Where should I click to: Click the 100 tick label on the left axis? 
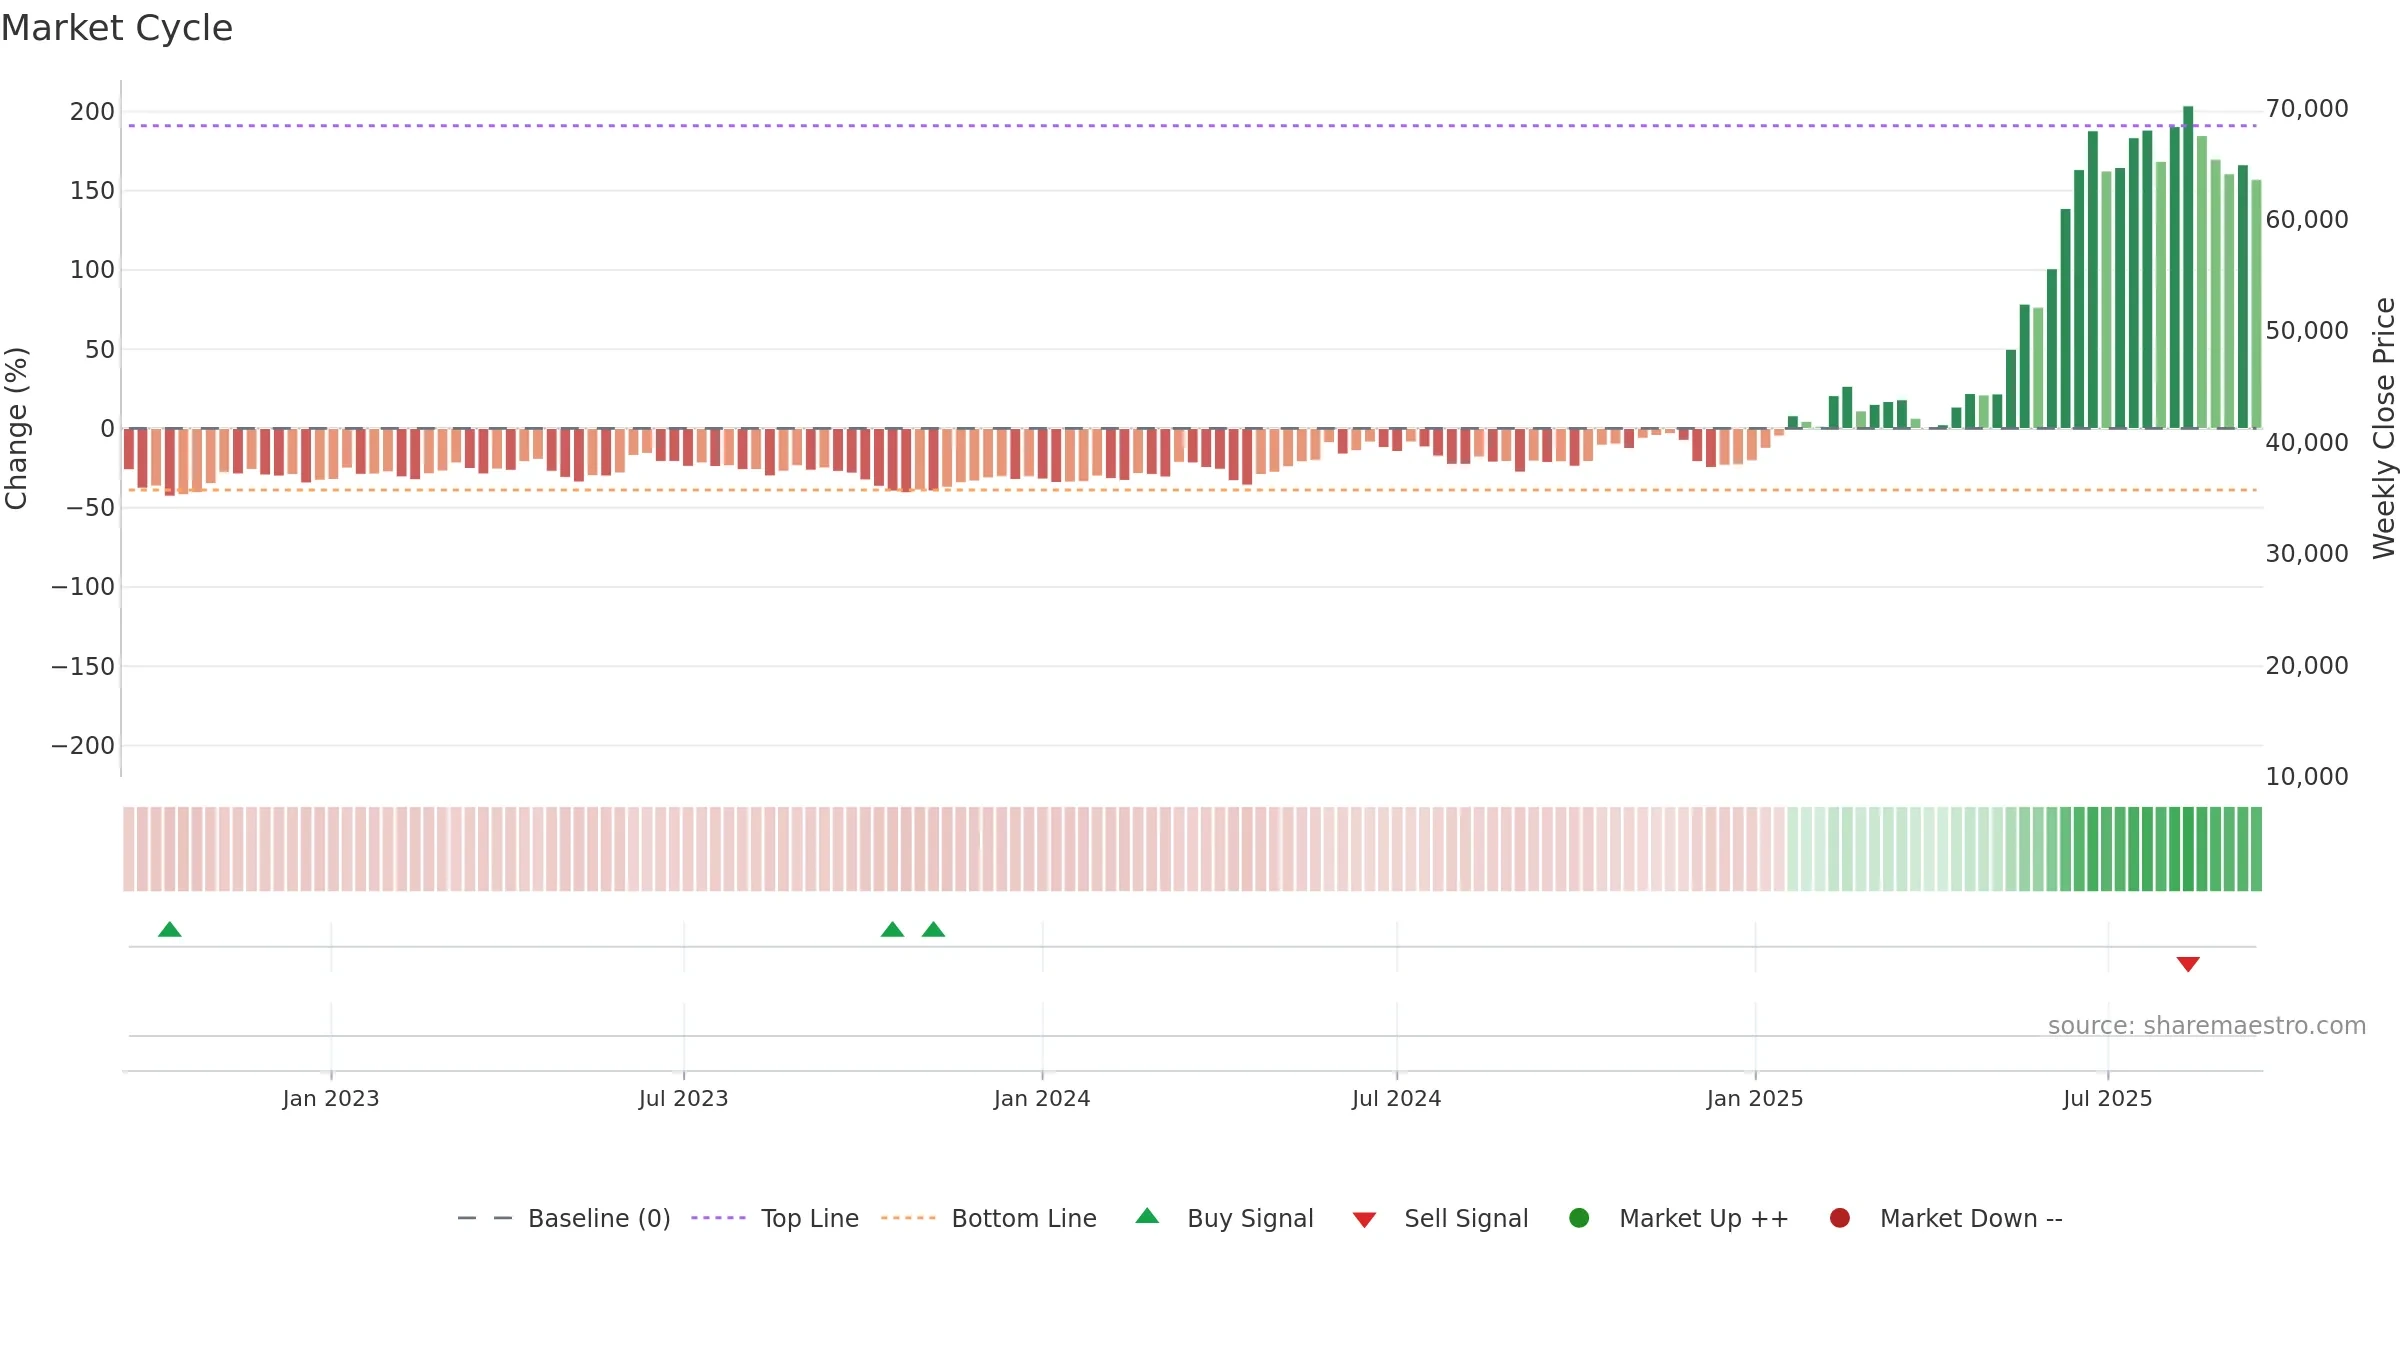(x=92, y=270)
